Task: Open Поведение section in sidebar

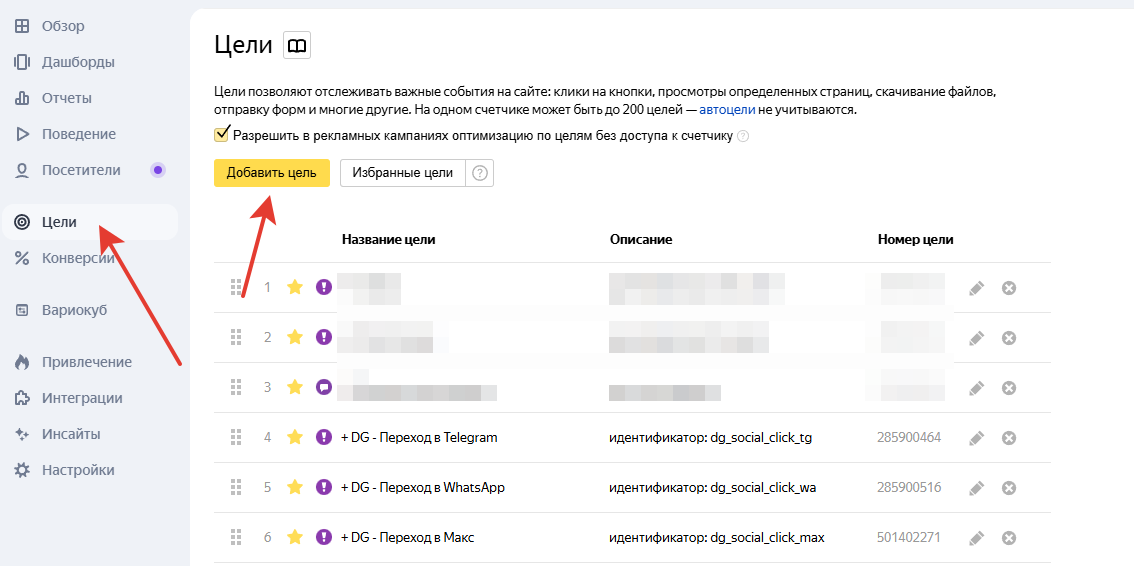Action: (x=78, y=134)
